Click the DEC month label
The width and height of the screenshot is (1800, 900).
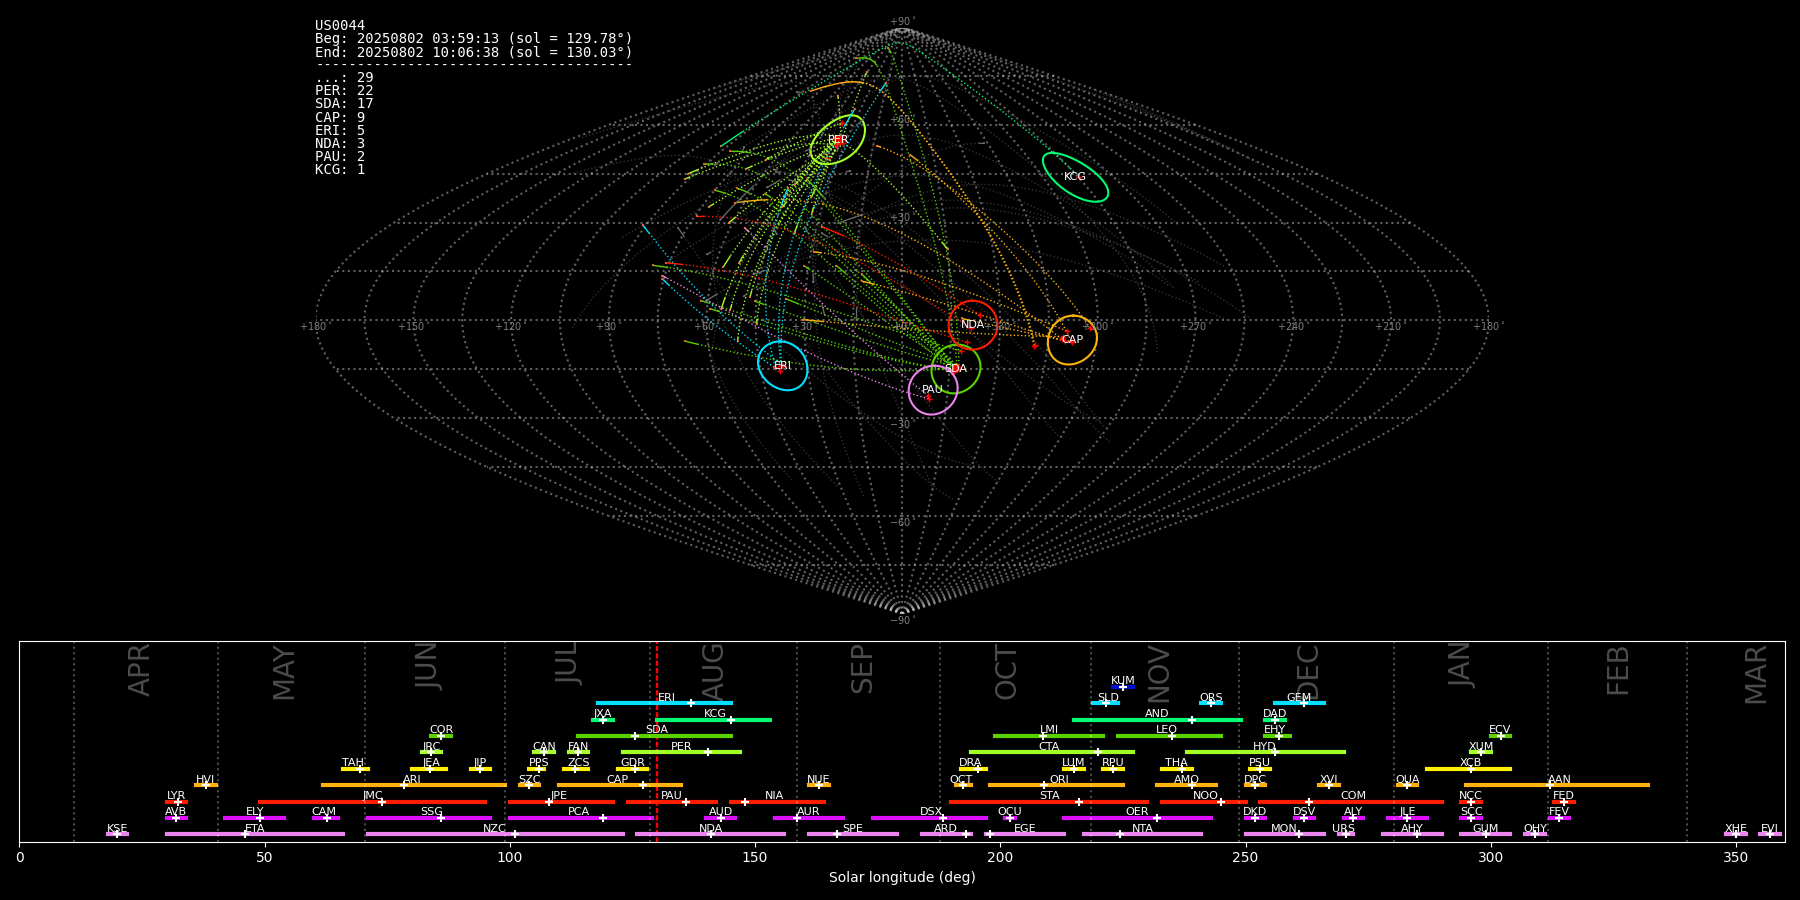click(x=1308, y=672)
